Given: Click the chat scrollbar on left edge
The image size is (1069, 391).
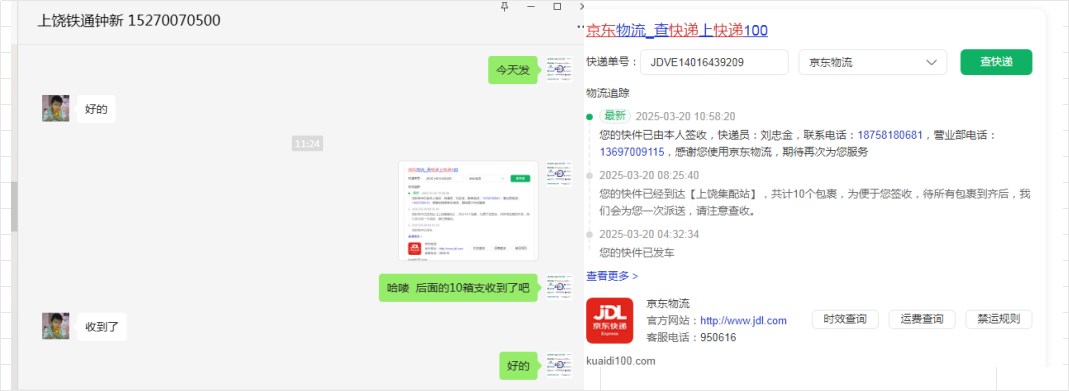Looking at the screenshot, I should click(14, 206).
